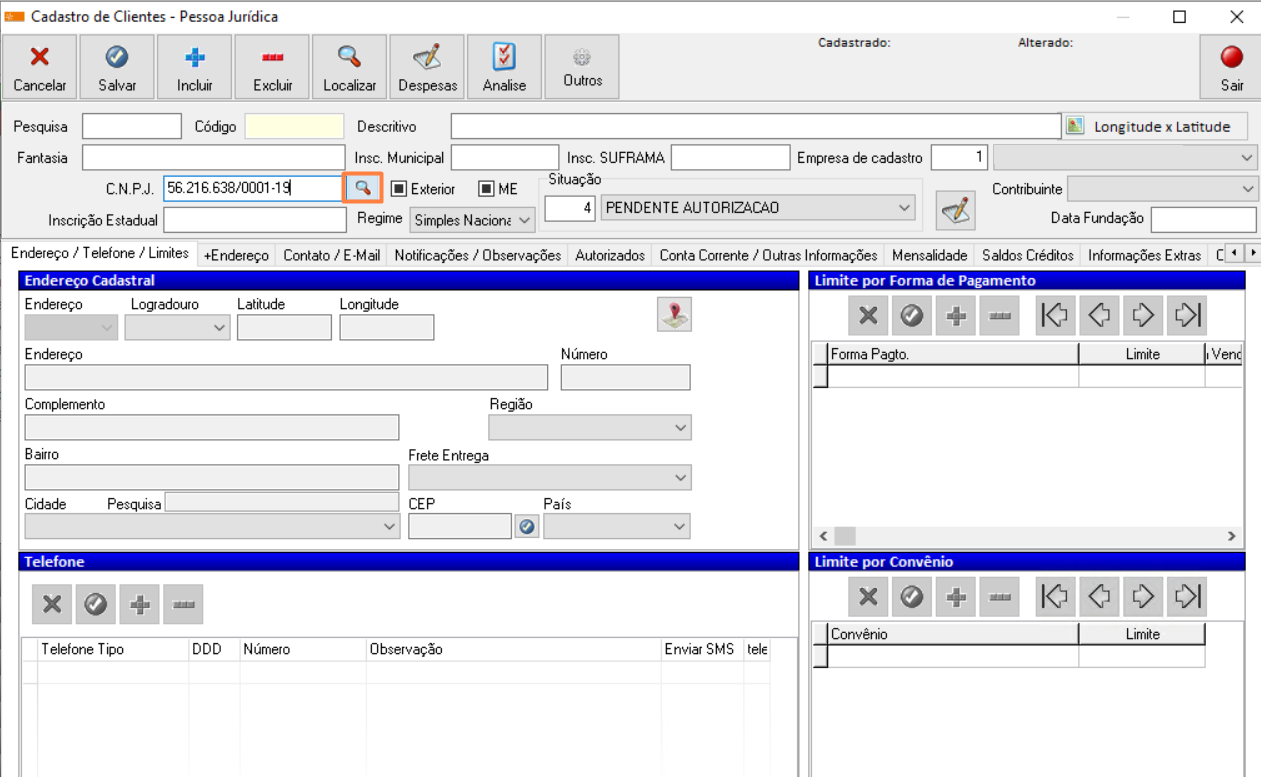
Task: Open Localizar search tool
Action: click(349, 67)
